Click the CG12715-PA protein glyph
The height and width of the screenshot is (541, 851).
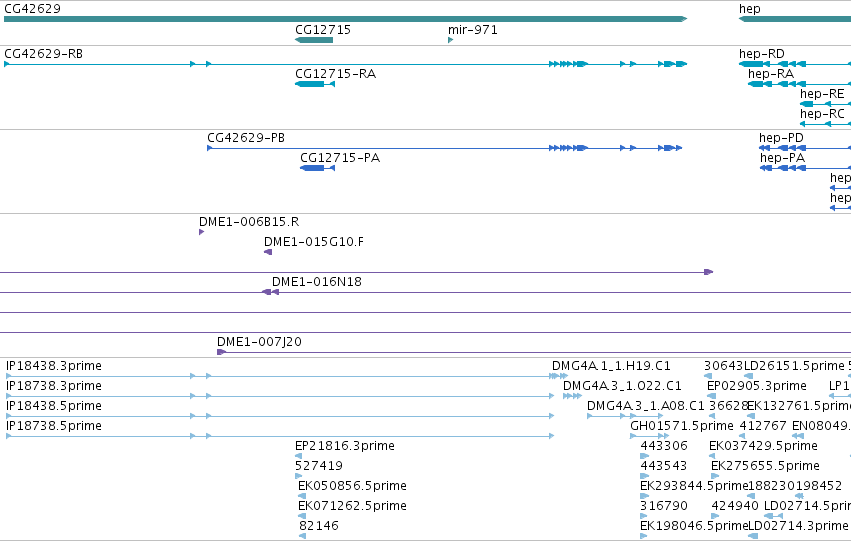[x=317, y=168]
